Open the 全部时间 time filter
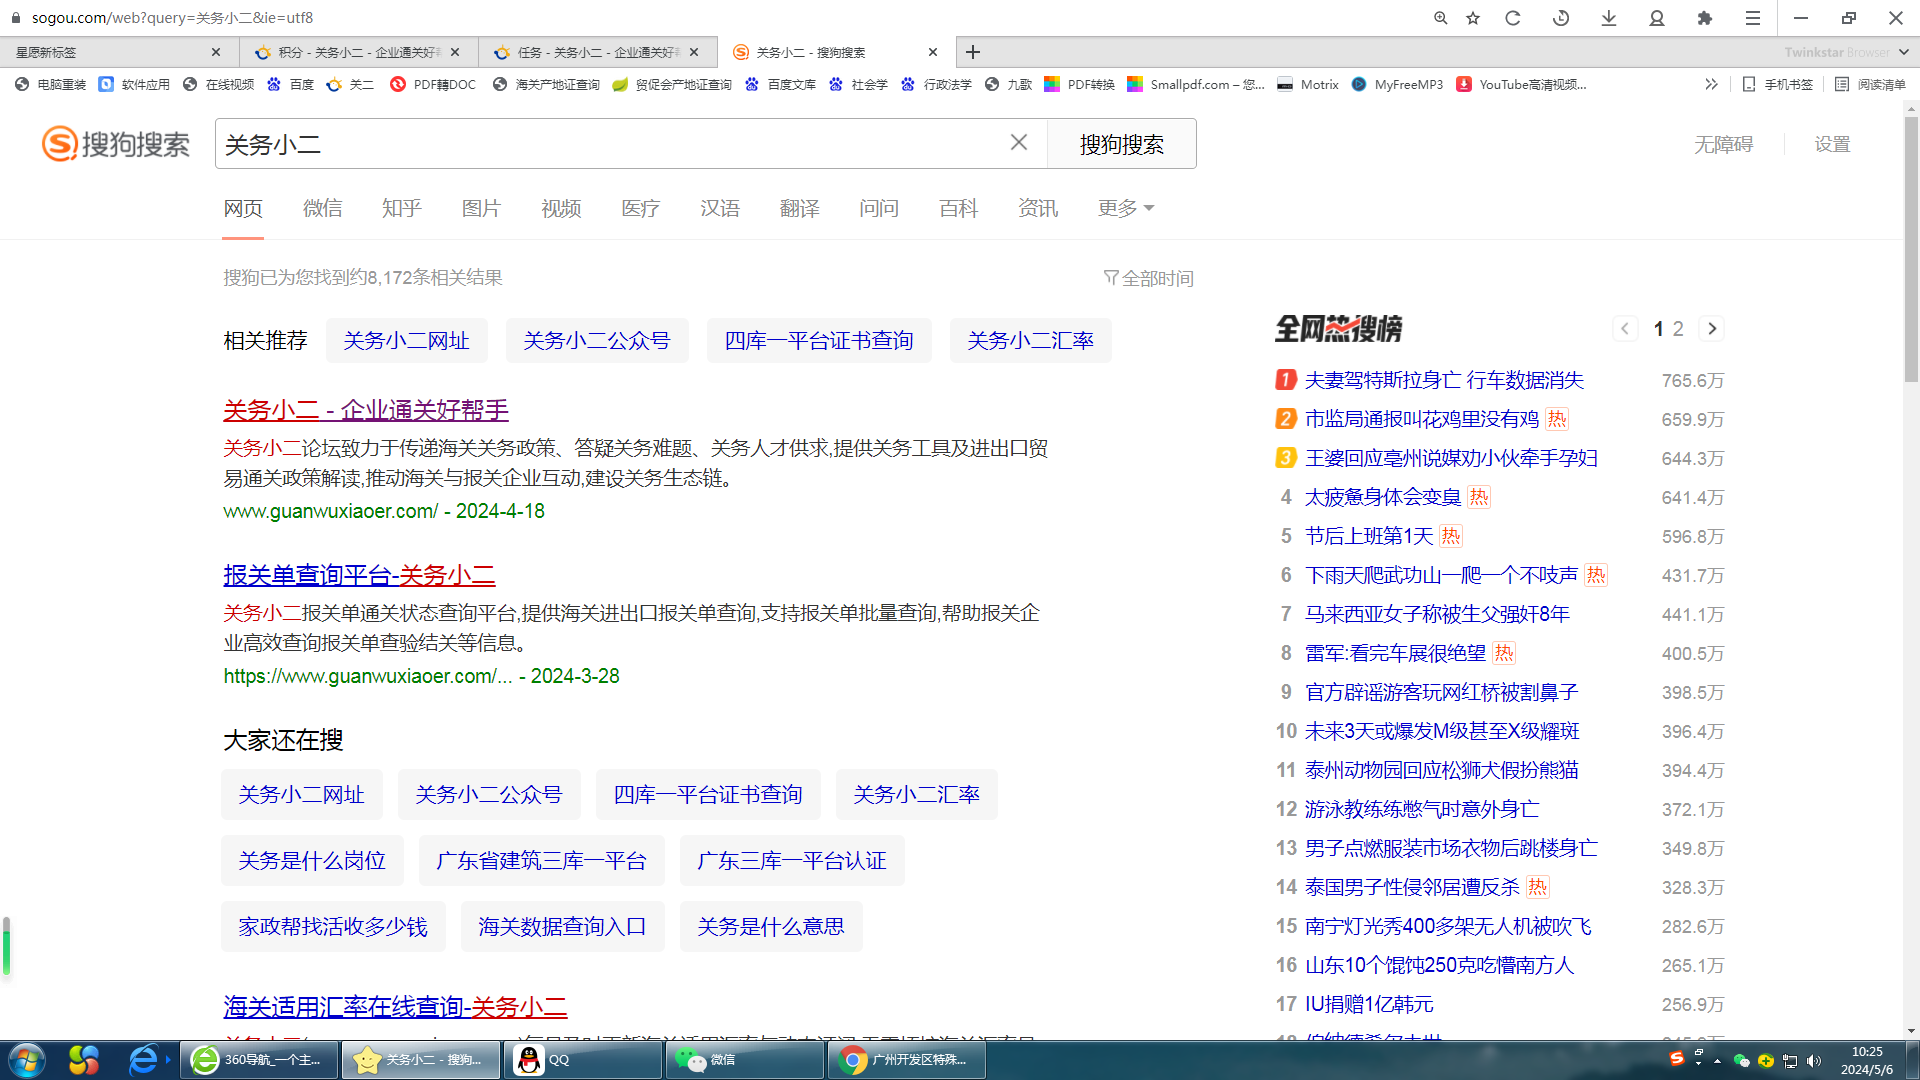1920x1080 pixels. pos(1148,278)
